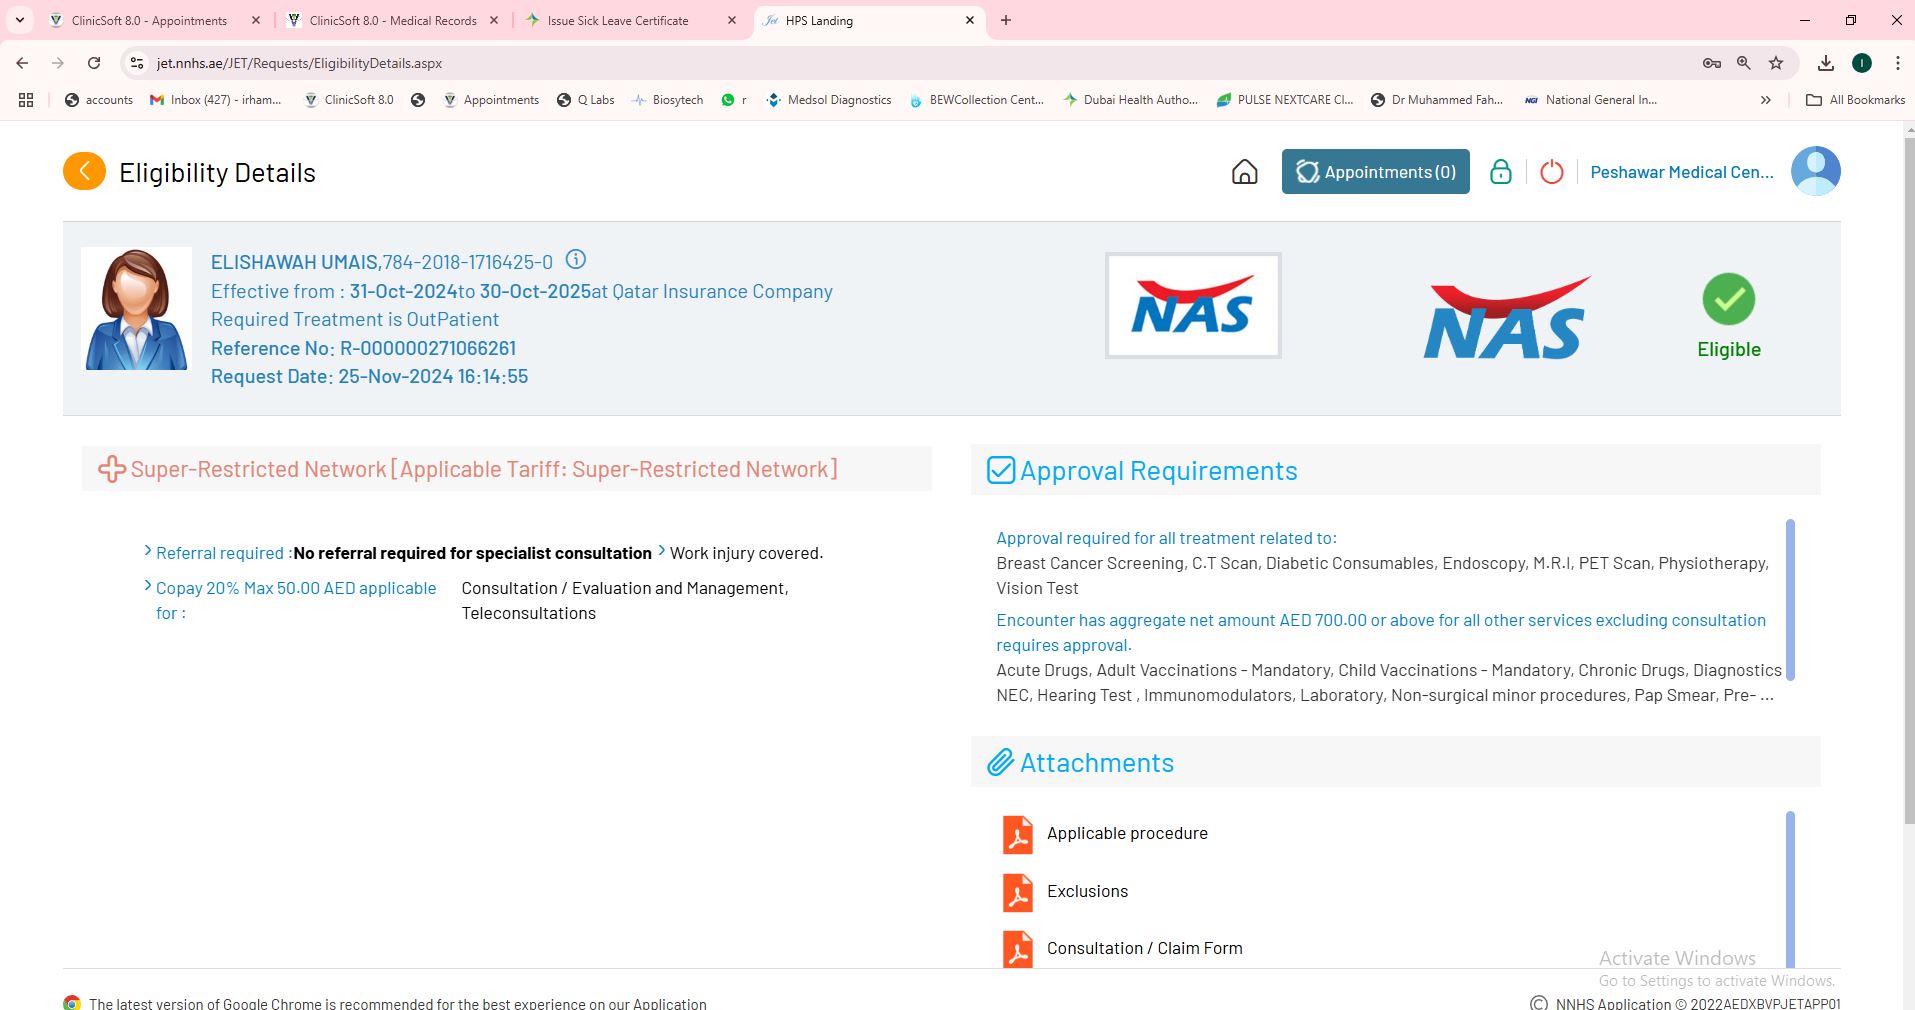
Task: Click the patient info circle icon
Action: pos(576,260)
